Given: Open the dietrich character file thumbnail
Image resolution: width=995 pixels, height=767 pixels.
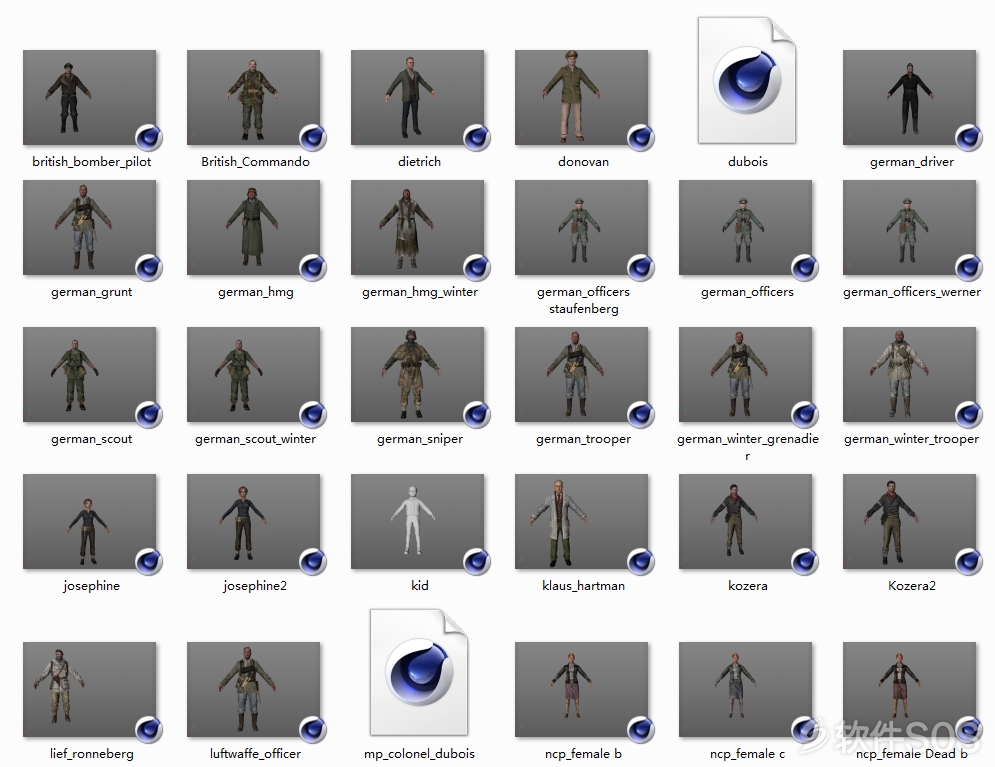Looking at the screenshot, I should pyautogui.click(x=418, y=98).
